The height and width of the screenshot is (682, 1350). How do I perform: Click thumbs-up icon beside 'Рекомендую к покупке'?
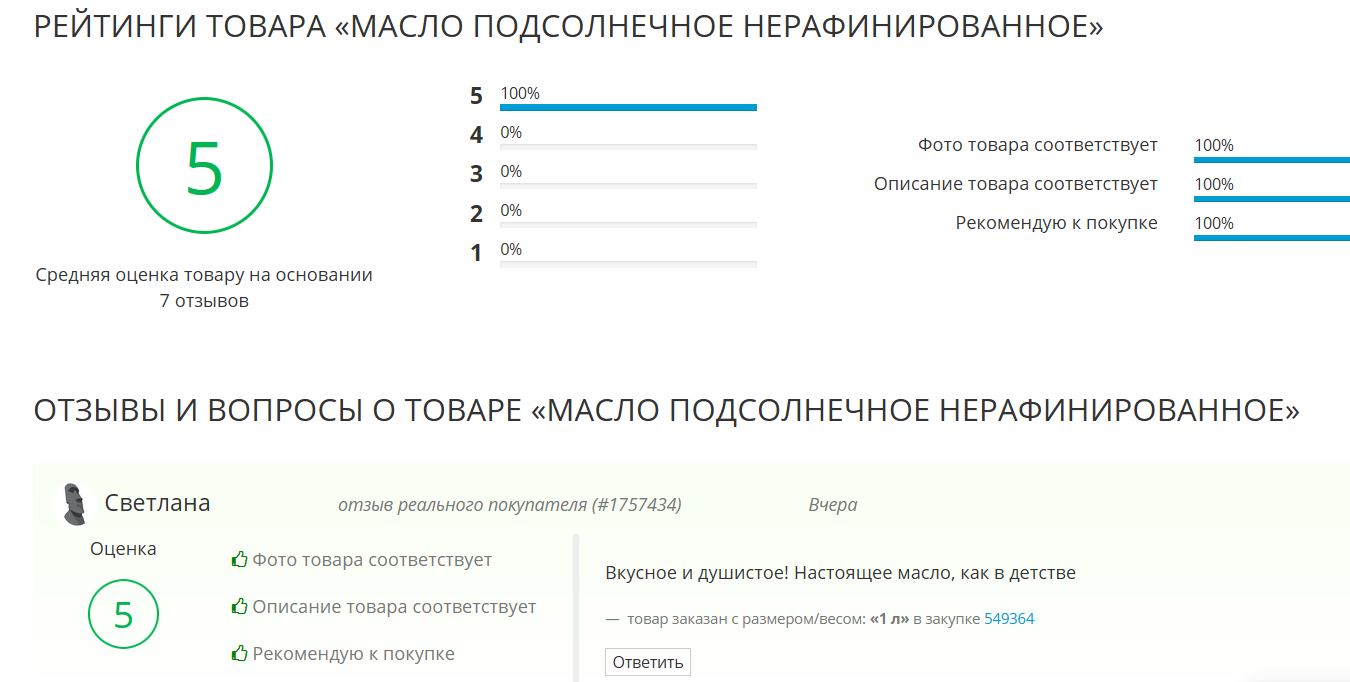[x=239, y=654]
